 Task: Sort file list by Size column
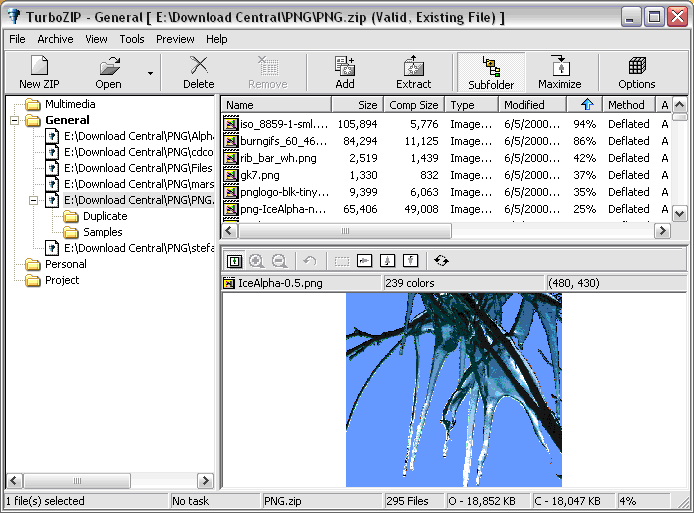coord(357,105)
